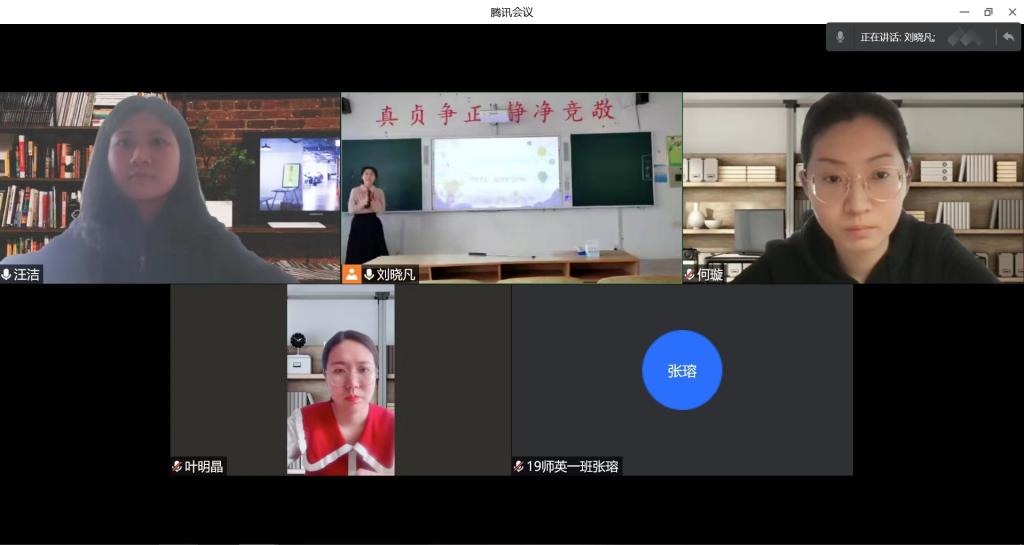
Task: Click the muted mic icon beside 何璇
Action: (690, 274)
